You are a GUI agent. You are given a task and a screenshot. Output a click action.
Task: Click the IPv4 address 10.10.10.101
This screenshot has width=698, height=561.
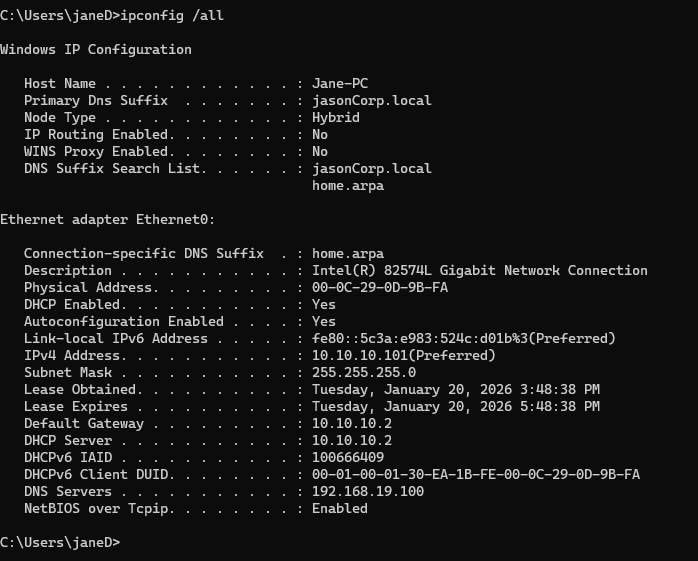tap(404, 355)
